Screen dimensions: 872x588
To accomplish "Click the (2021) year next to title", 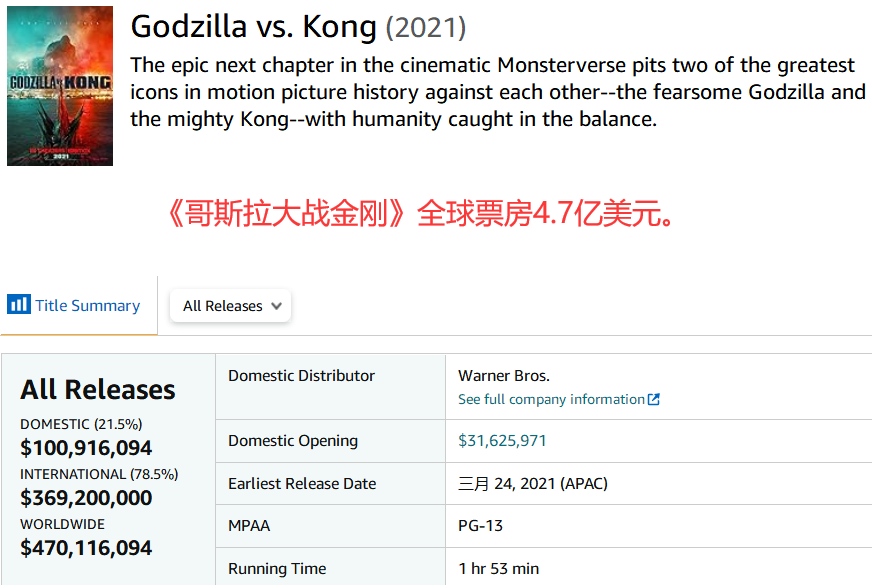I will click(426, 28).
